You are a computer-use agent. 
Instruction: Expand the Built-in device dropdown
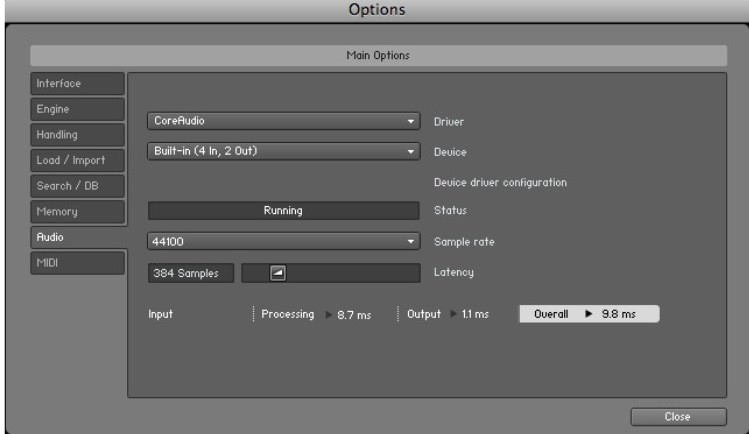[284, 151]
